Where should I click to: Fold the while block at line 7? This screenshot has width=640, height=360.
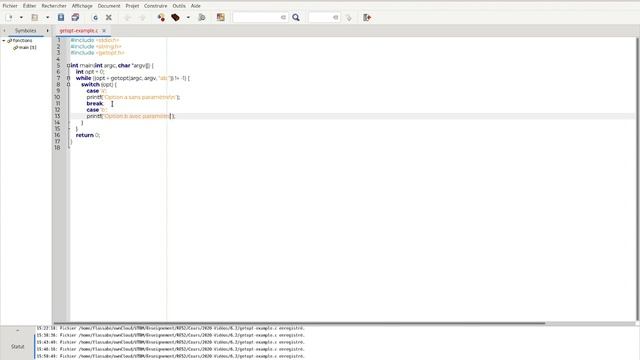[x=68, y=78]
